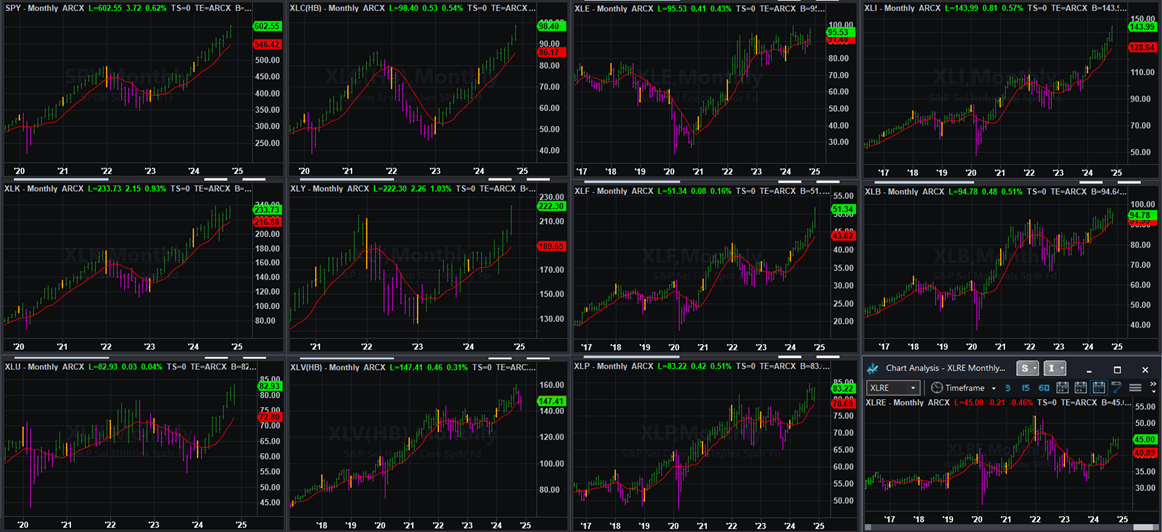The height and width of the screenshot is (532, 1162).
Task: Click the 'XLK - Monthly' status line label
Action: pyautogui.click(x=32, y=190)
